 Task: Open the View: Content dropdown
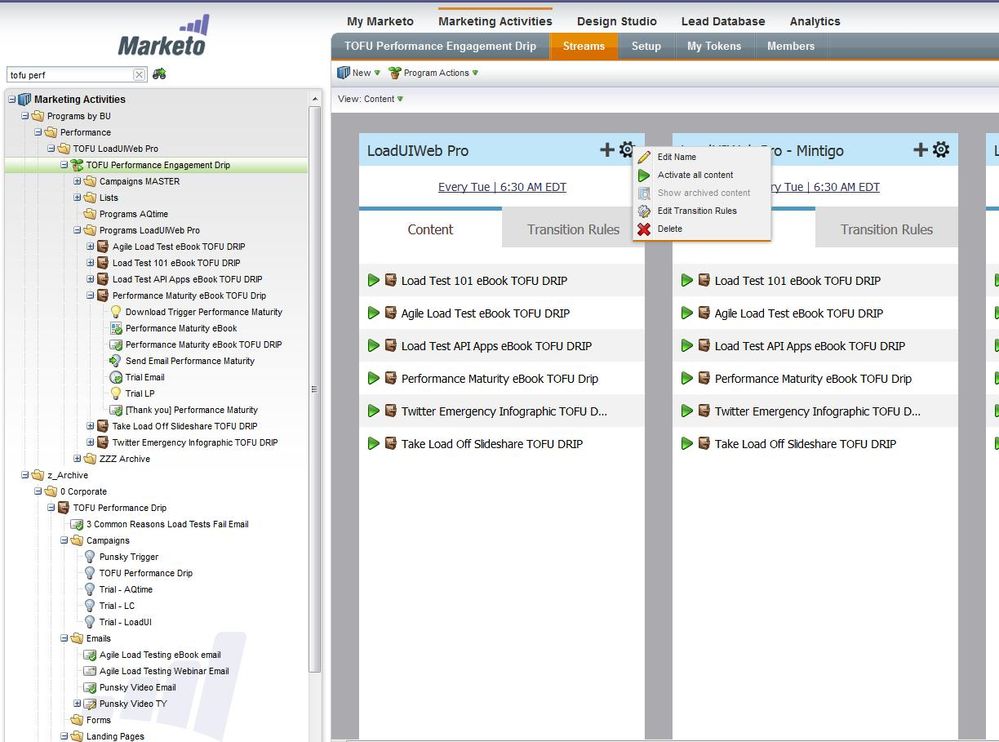point(370,99)
